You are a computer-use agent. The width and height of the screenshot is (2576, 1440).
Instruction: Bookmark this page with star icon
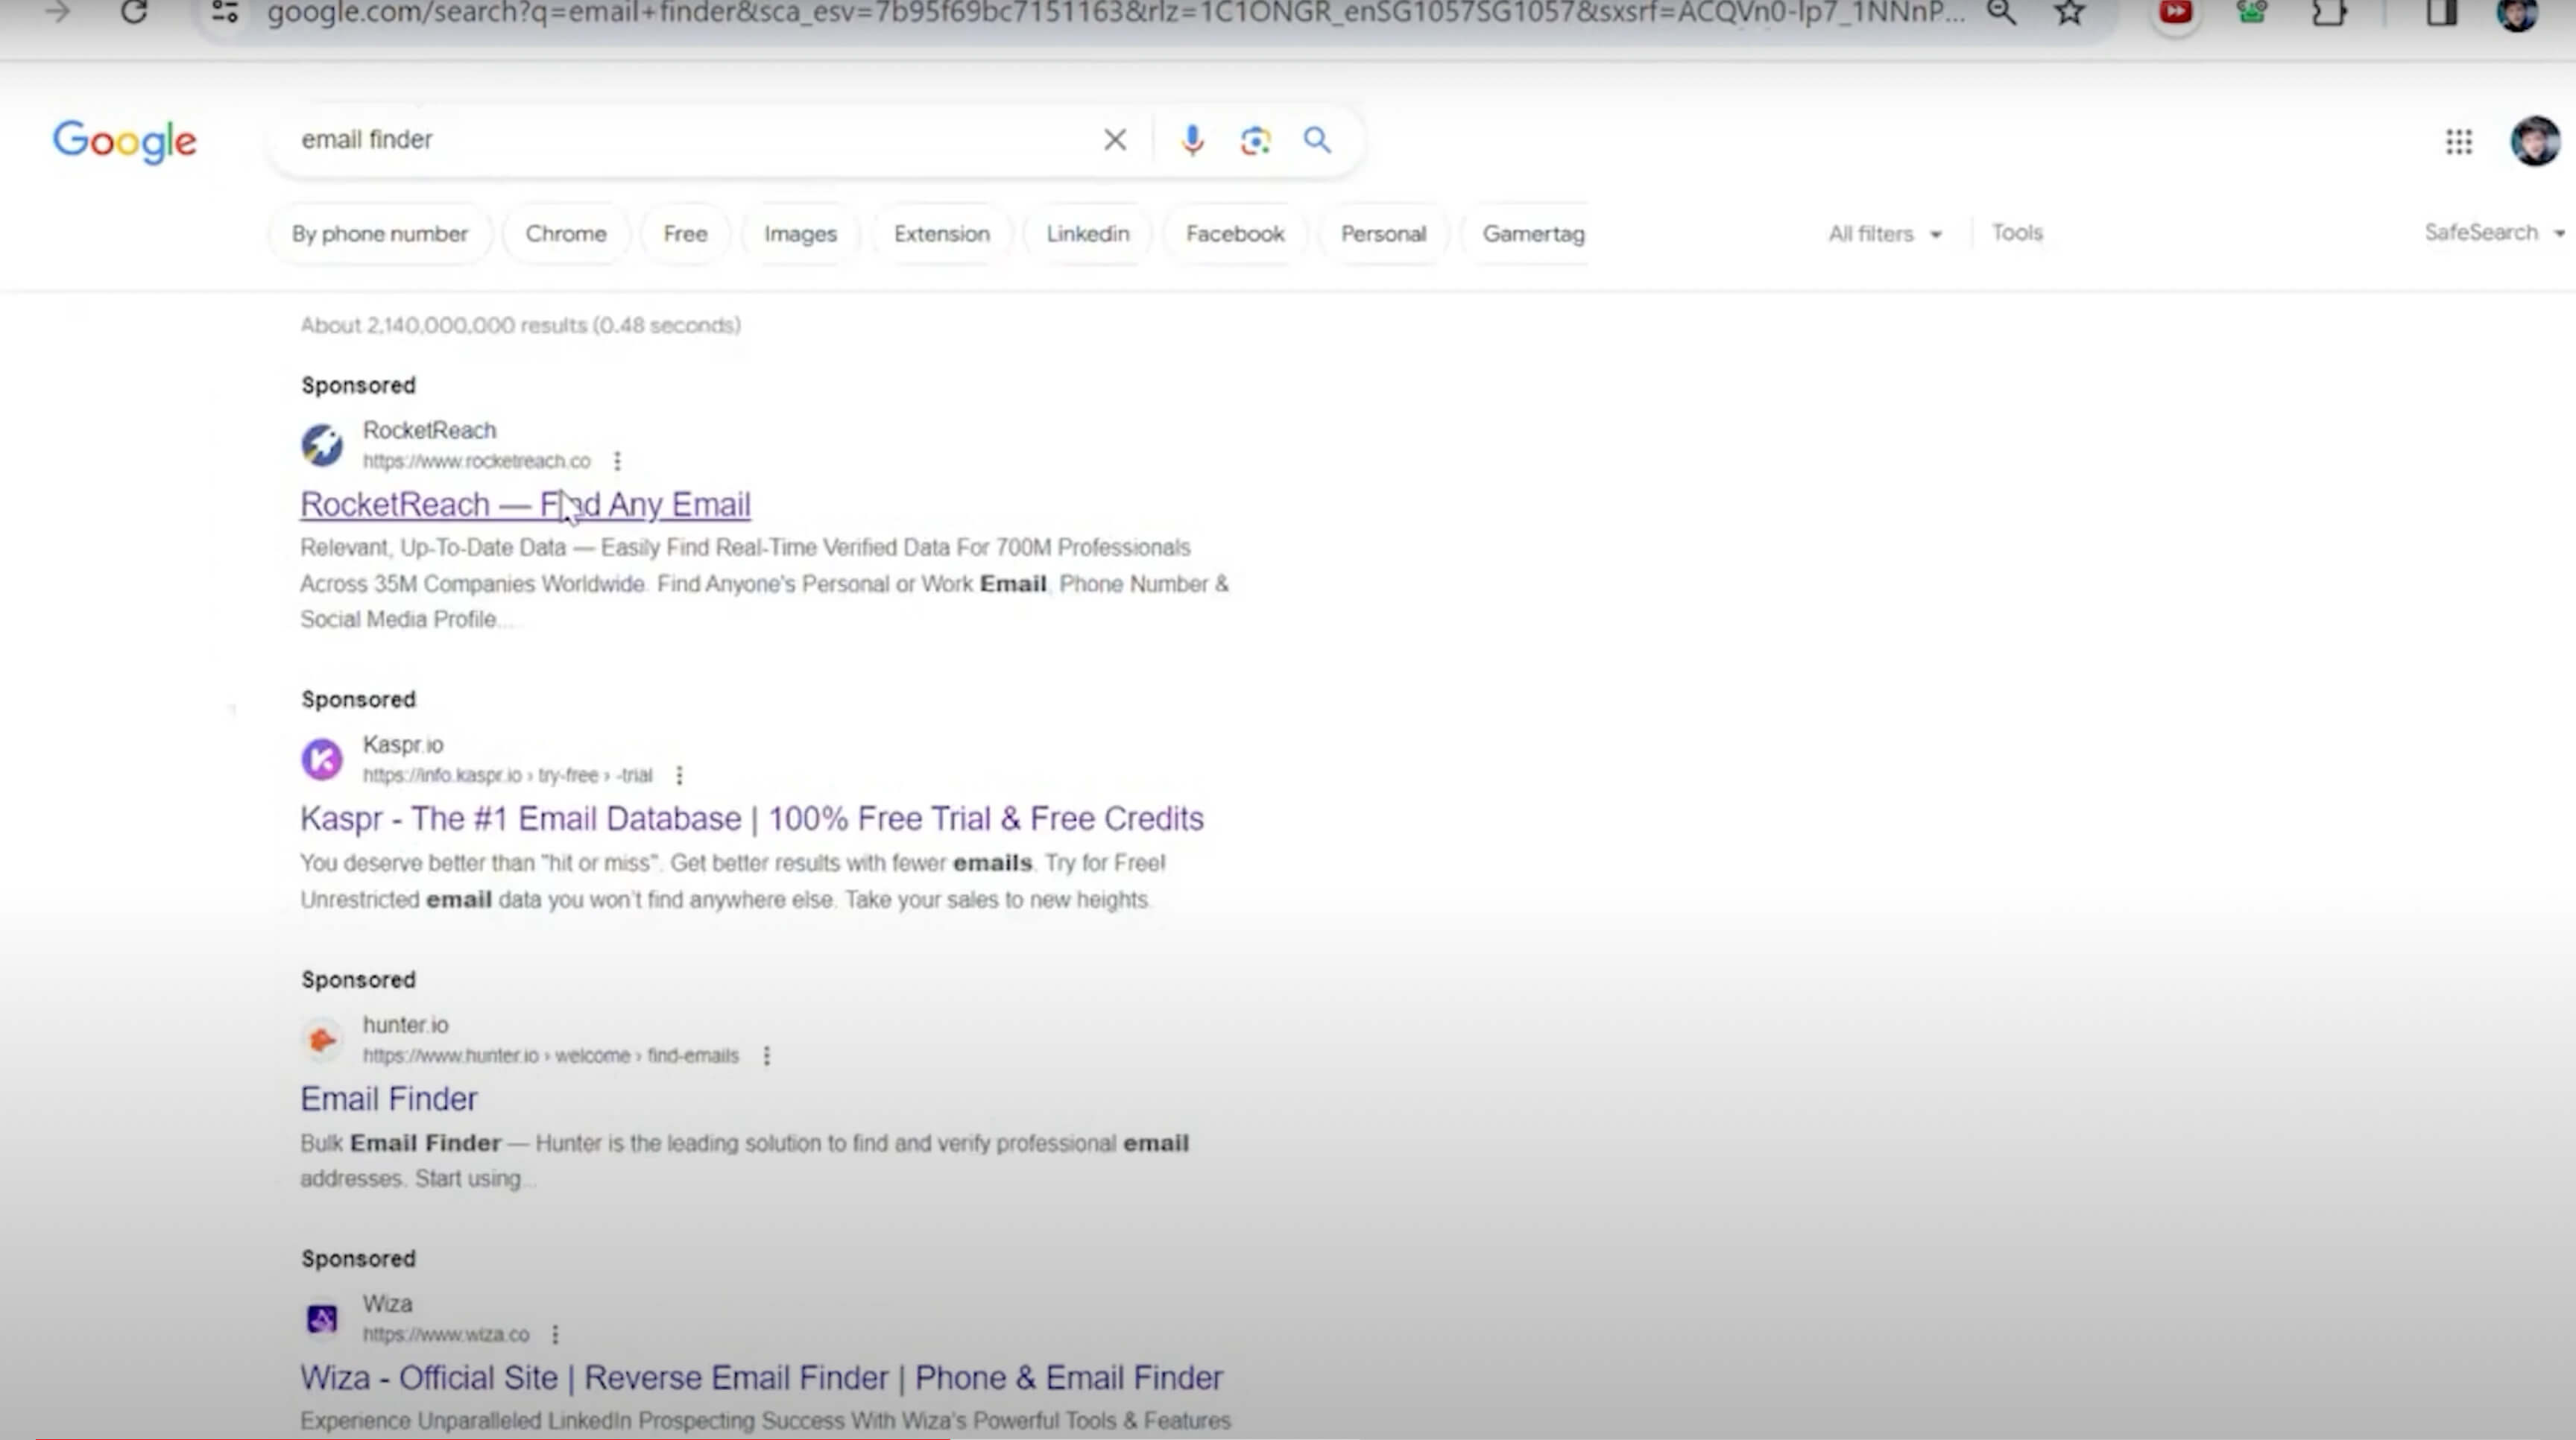pos(2069,13)
